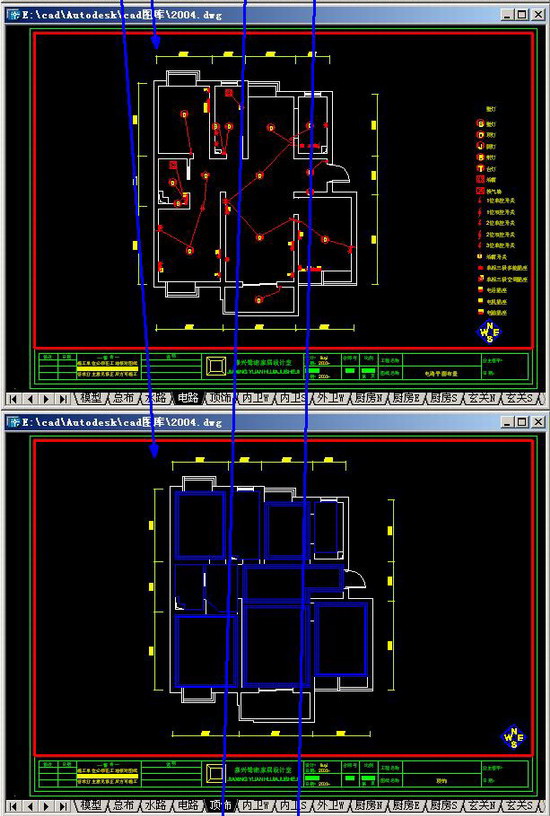Open the 水路 layout tab in upper window
550x816 pixels.
point(156,399)
